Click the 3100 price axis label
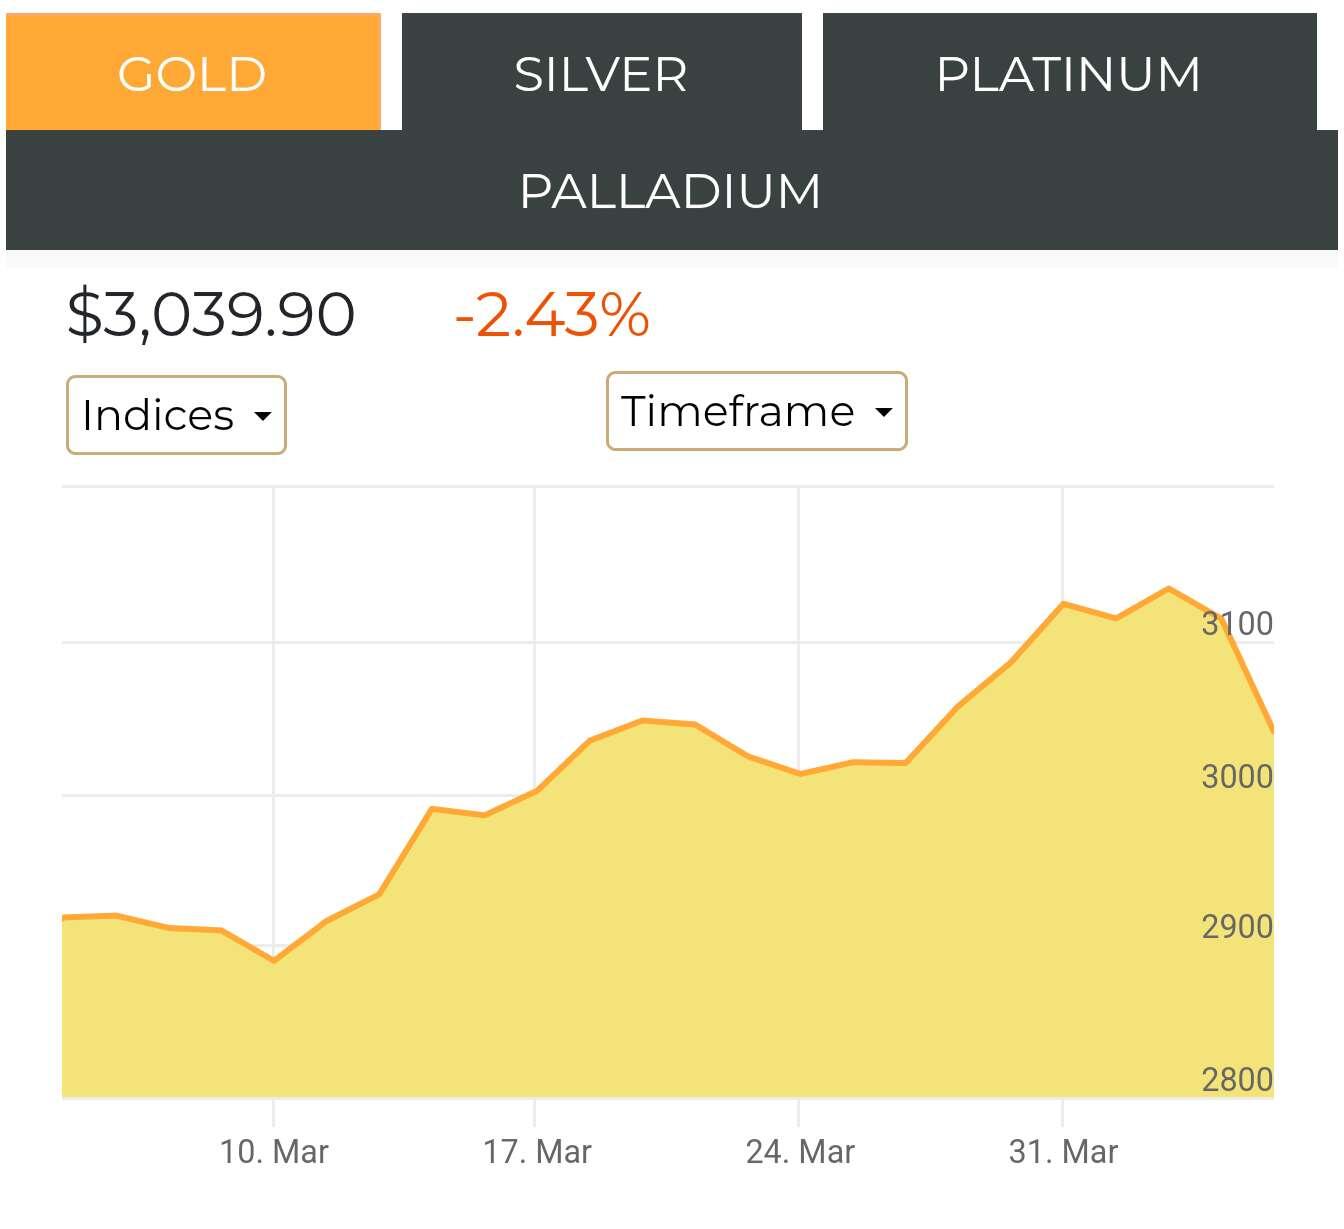The image size is (1344, 1229). 1237,624
